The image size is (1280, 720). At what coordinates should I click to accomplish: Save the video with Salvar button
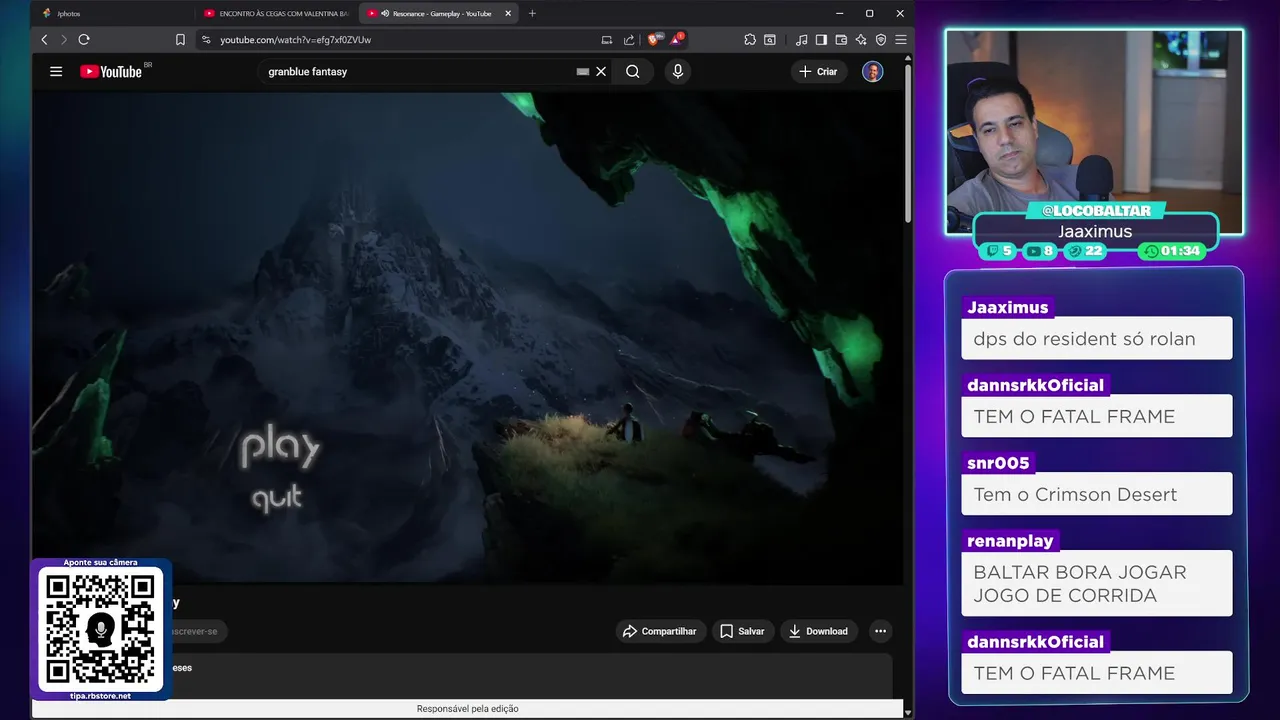tap(743, 631)
